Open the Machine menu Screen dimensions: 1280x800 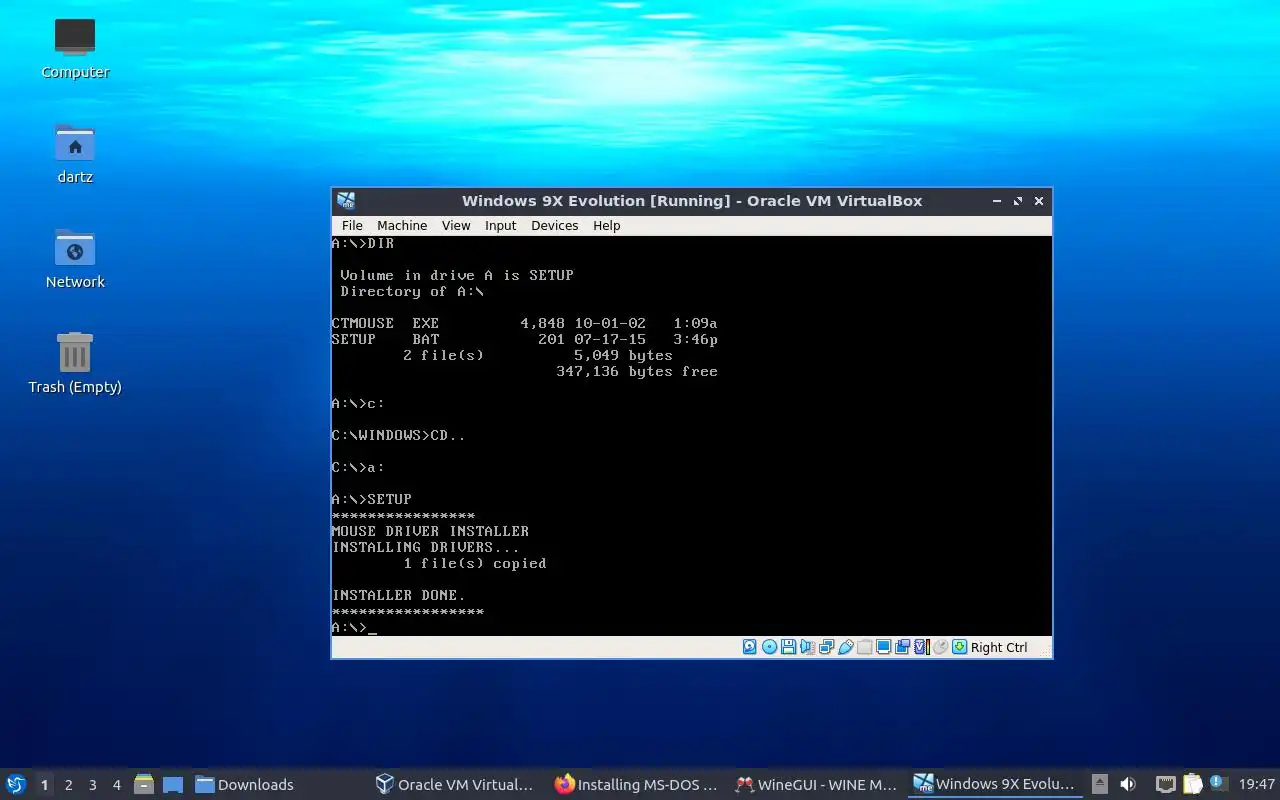coord(402,226)
